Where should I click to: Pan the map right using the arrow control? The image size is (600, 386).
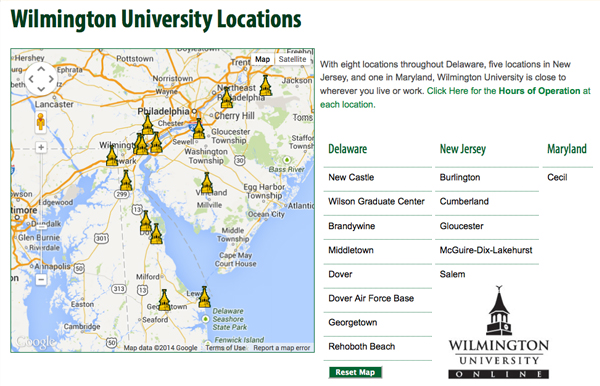click(x=51, y=79)
